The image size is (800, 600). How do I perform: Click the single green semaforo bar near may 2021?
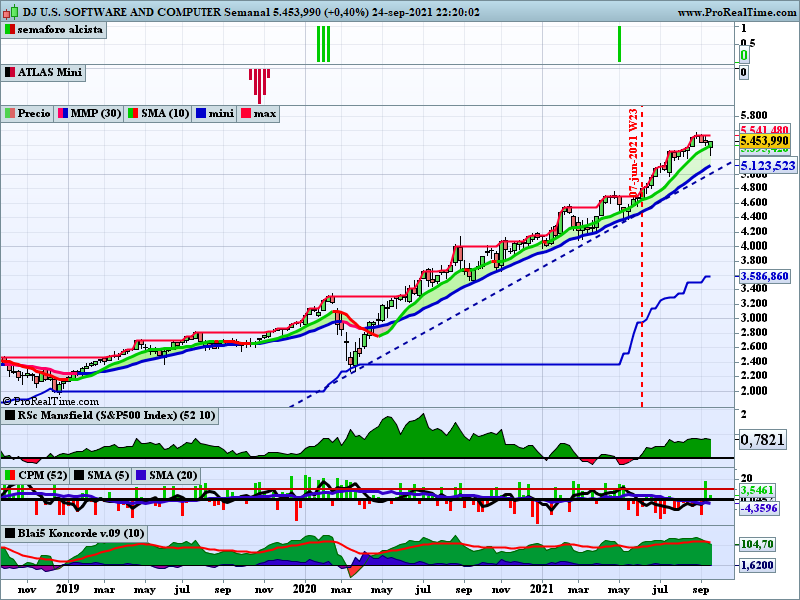point(619,44)
